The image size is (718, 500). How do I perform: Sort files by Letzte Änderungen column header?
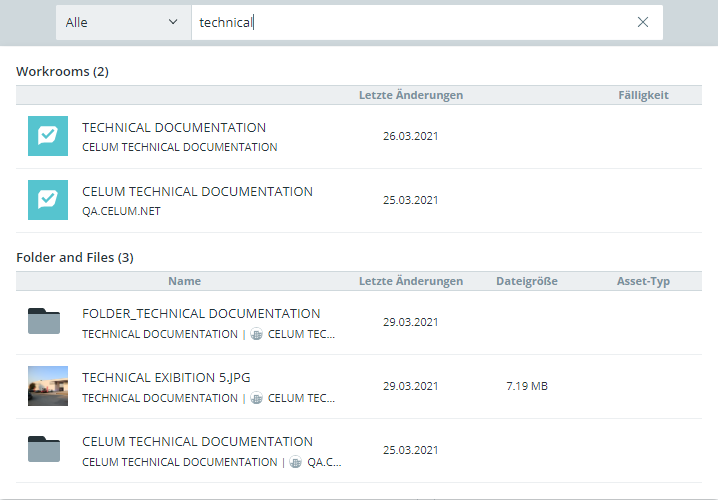[411, 281]
